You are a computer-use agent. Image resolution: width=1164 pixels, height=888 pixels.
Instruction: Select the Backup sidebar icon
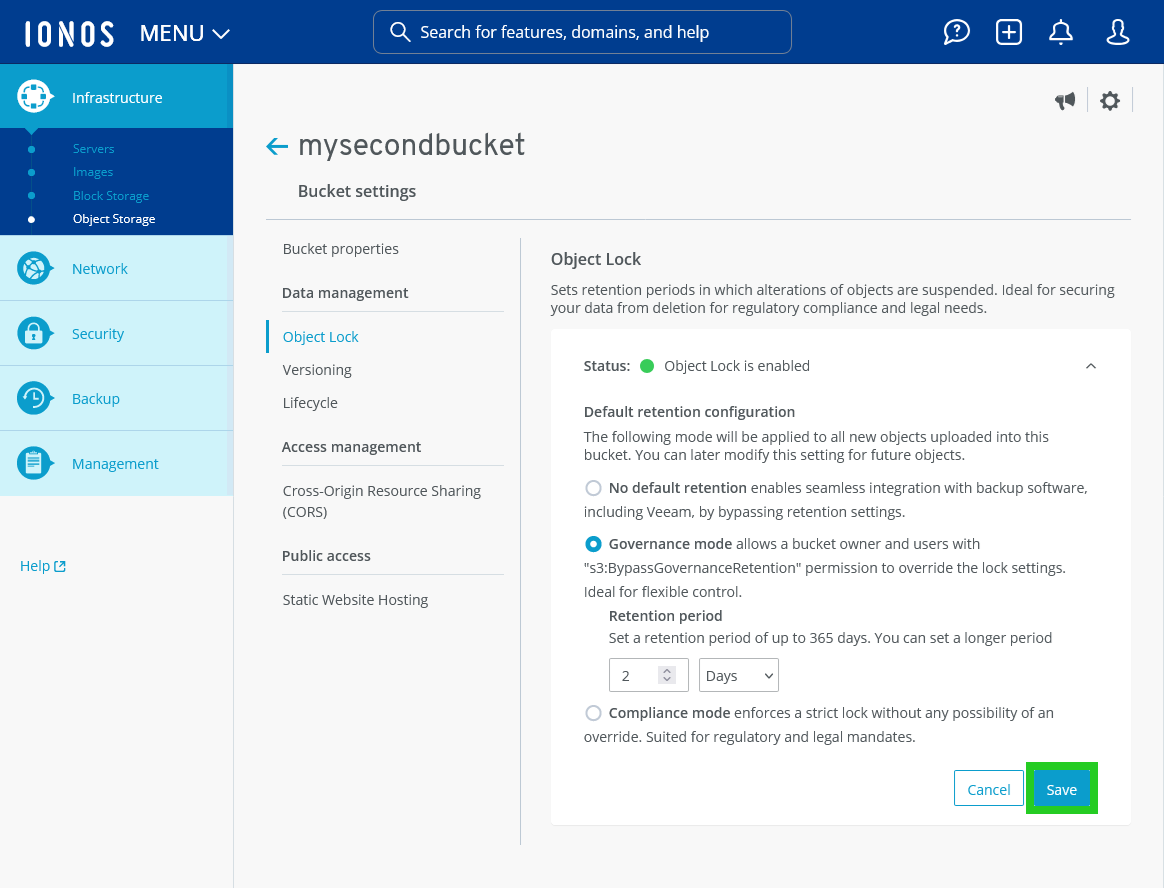(x=34, y=398)
